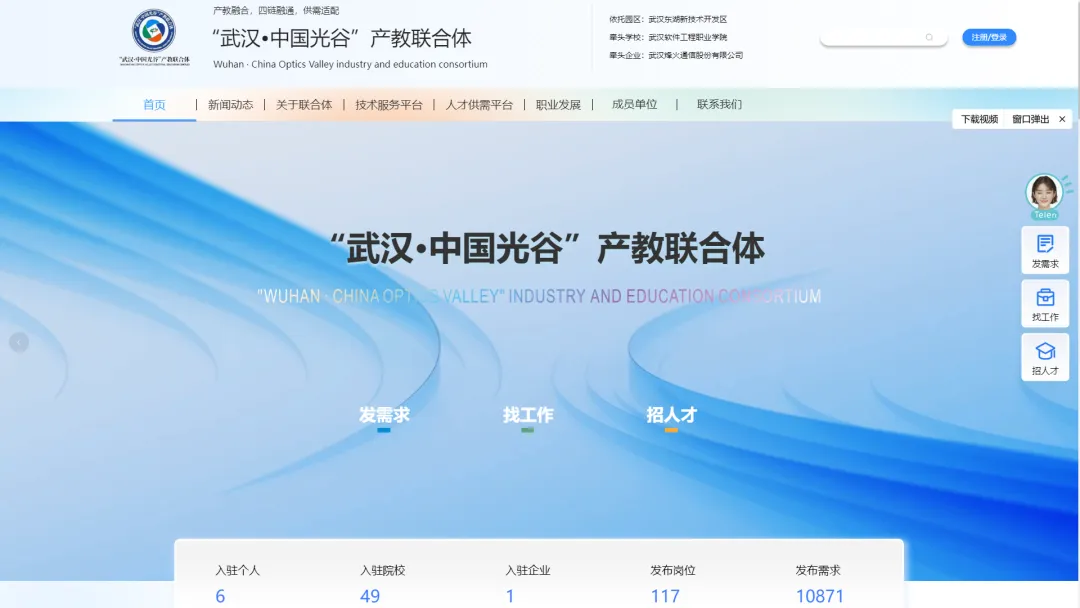Click the 找工作 banner link
Screen dimensions: 1080x608
click(x=528, y=415)
